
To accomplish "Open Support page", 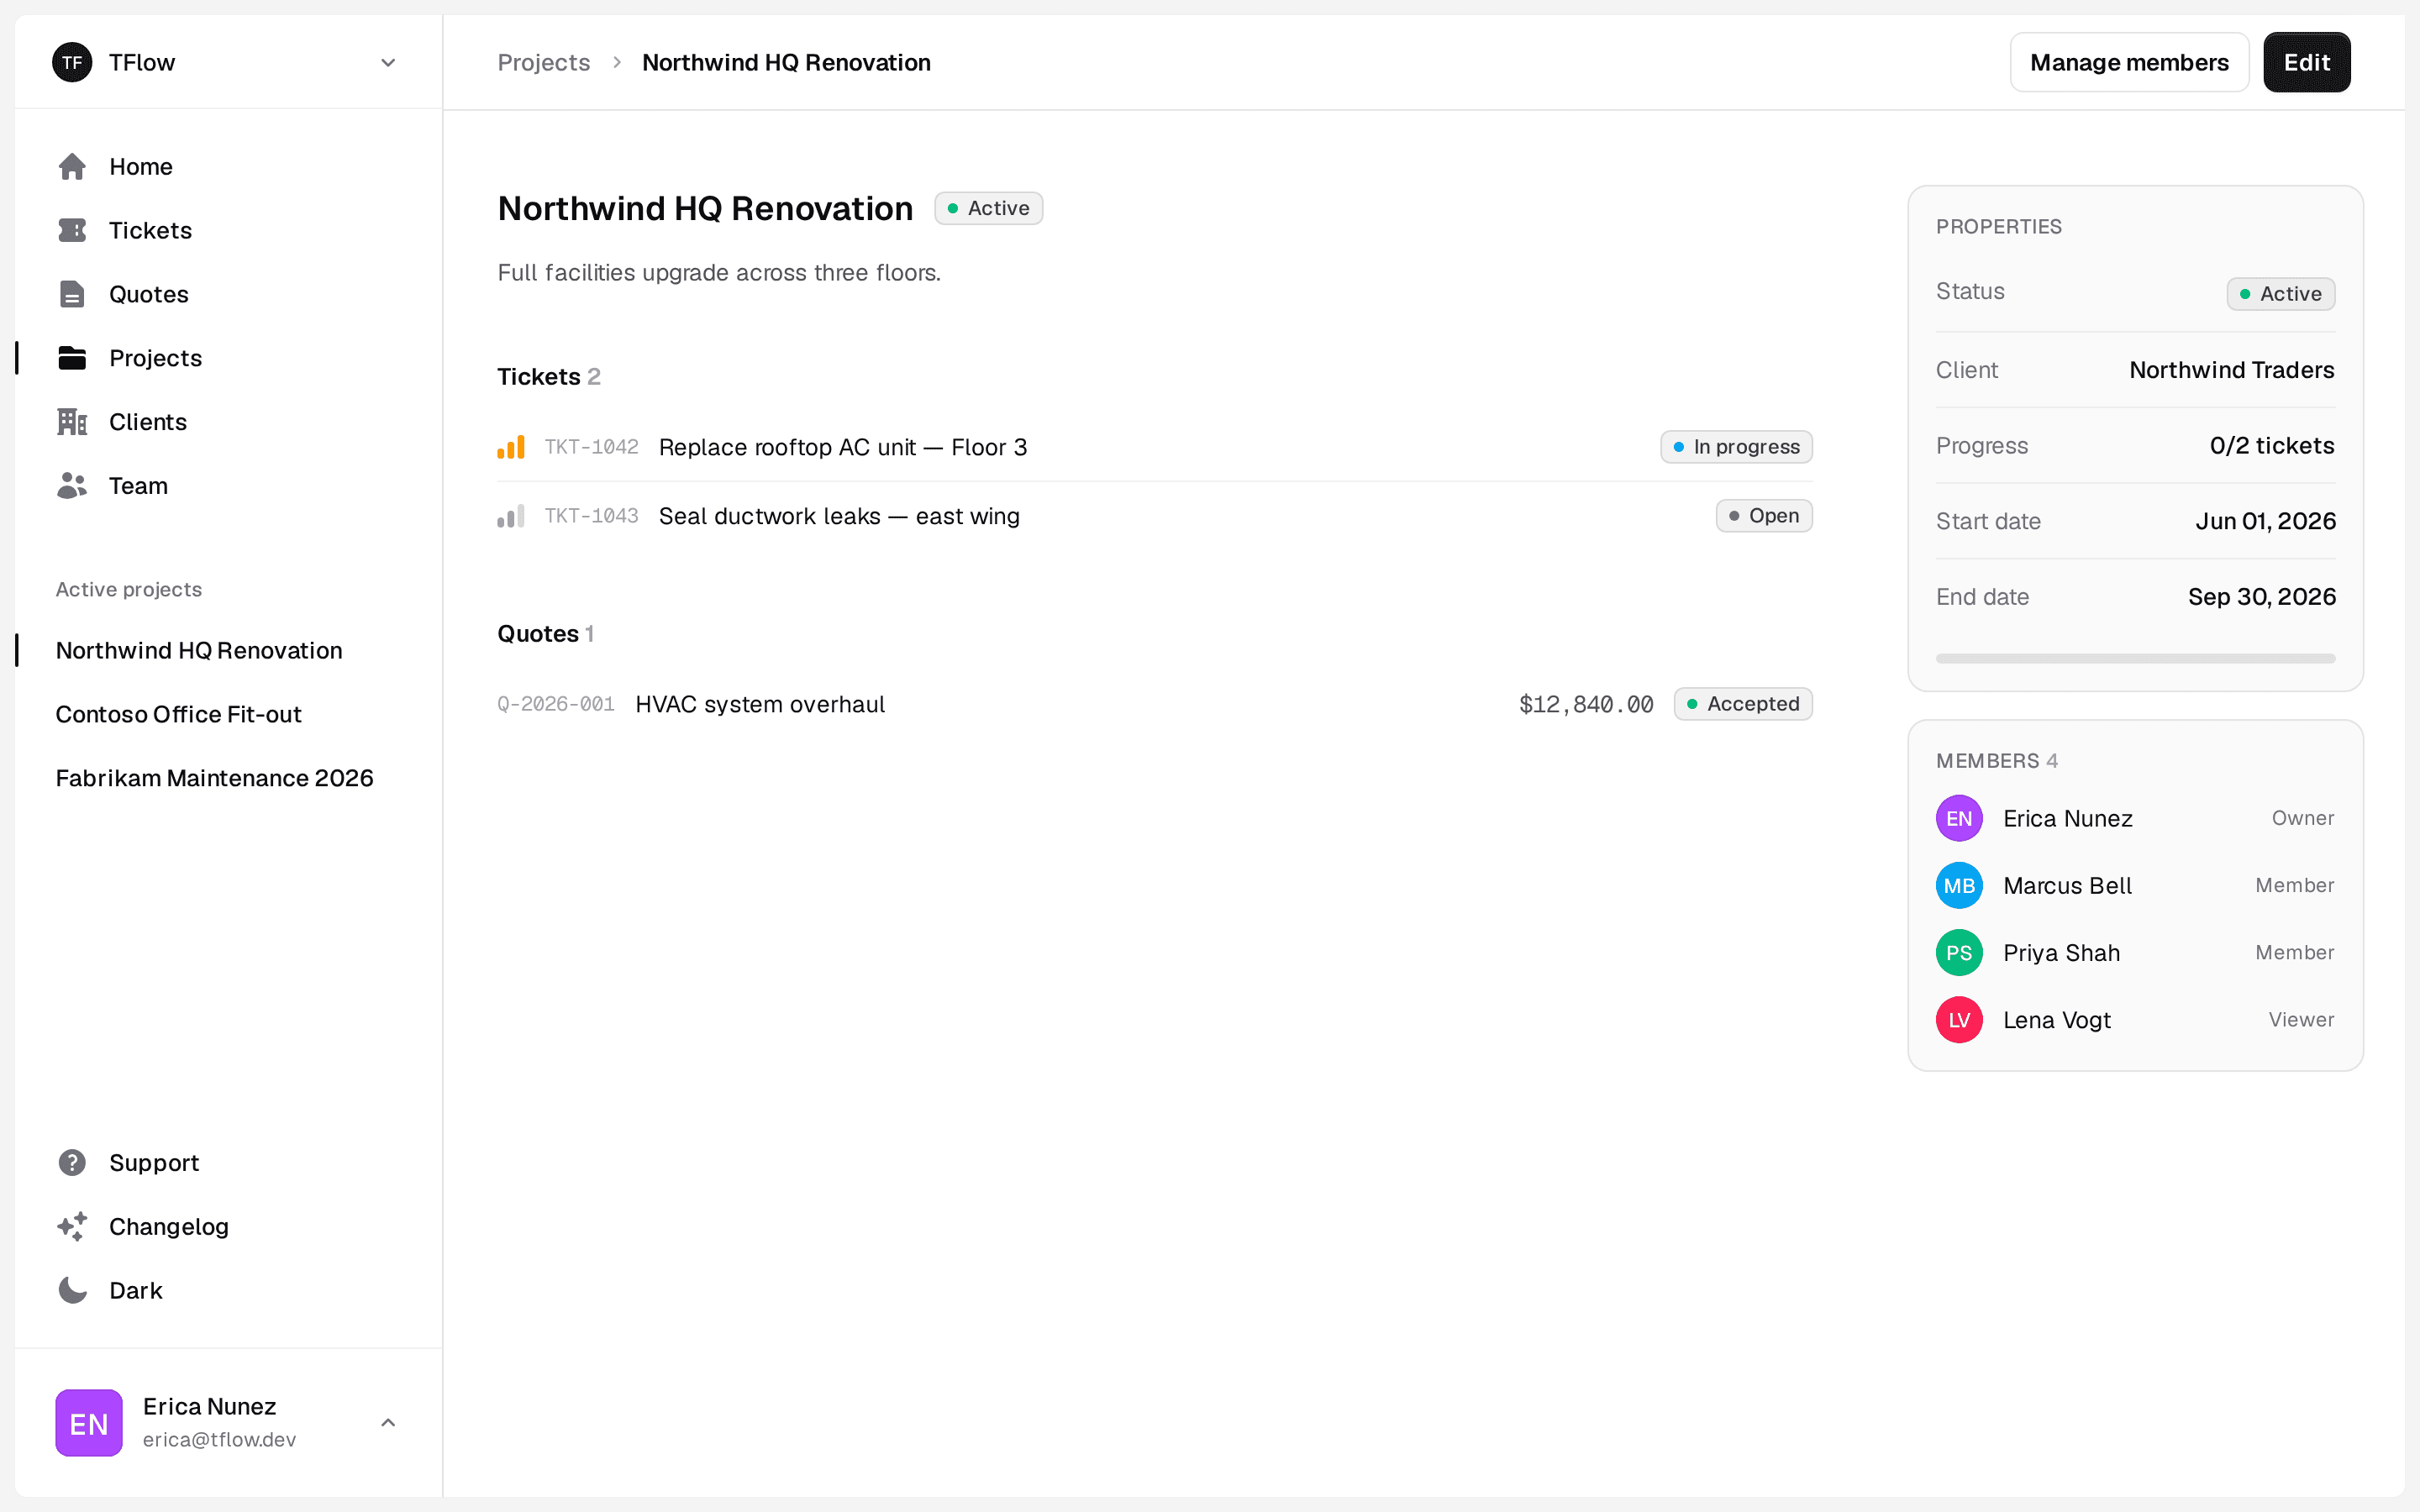I will 228,1162.
